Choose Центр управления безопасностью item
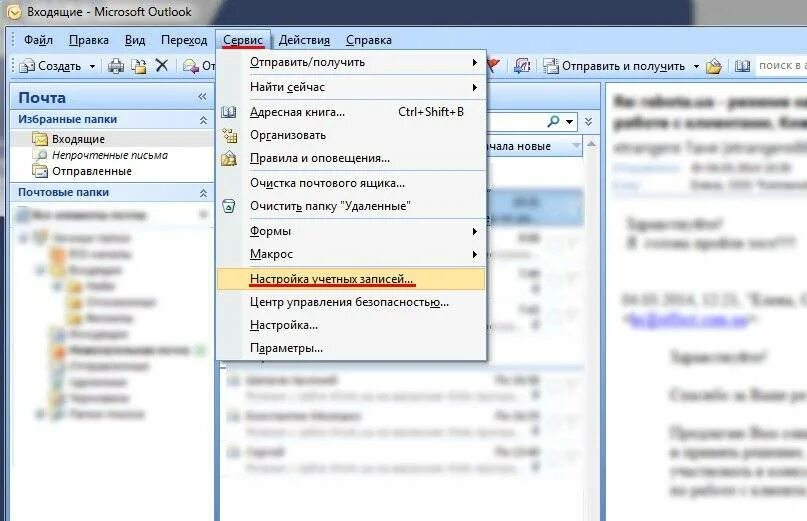The height and width of the screenshot is (521, 807). [352, 302]
